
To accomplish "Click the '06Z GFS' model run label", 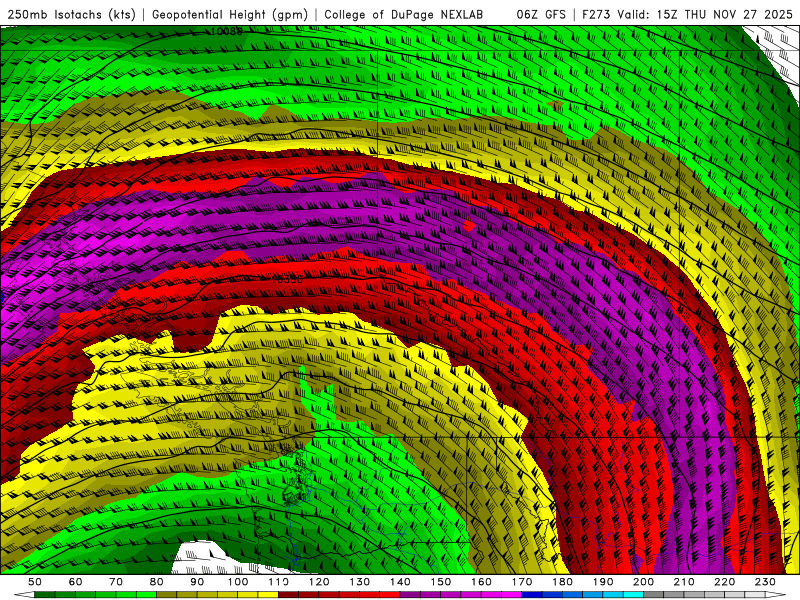I will tap(541, 15).
